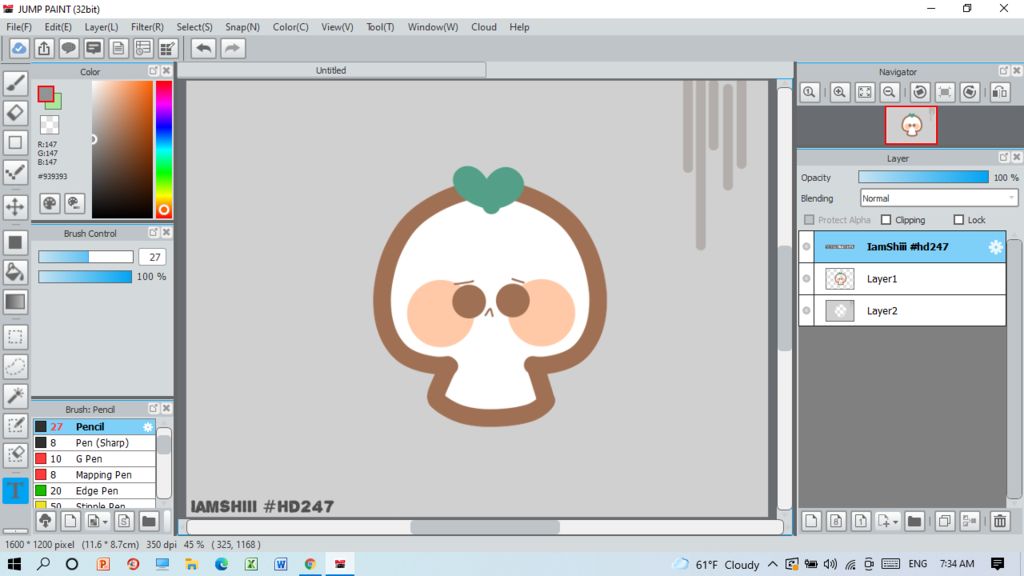This screenshot has height=576, width=1024.
Task: Select the Gradient tool
Action: [15, 302]
